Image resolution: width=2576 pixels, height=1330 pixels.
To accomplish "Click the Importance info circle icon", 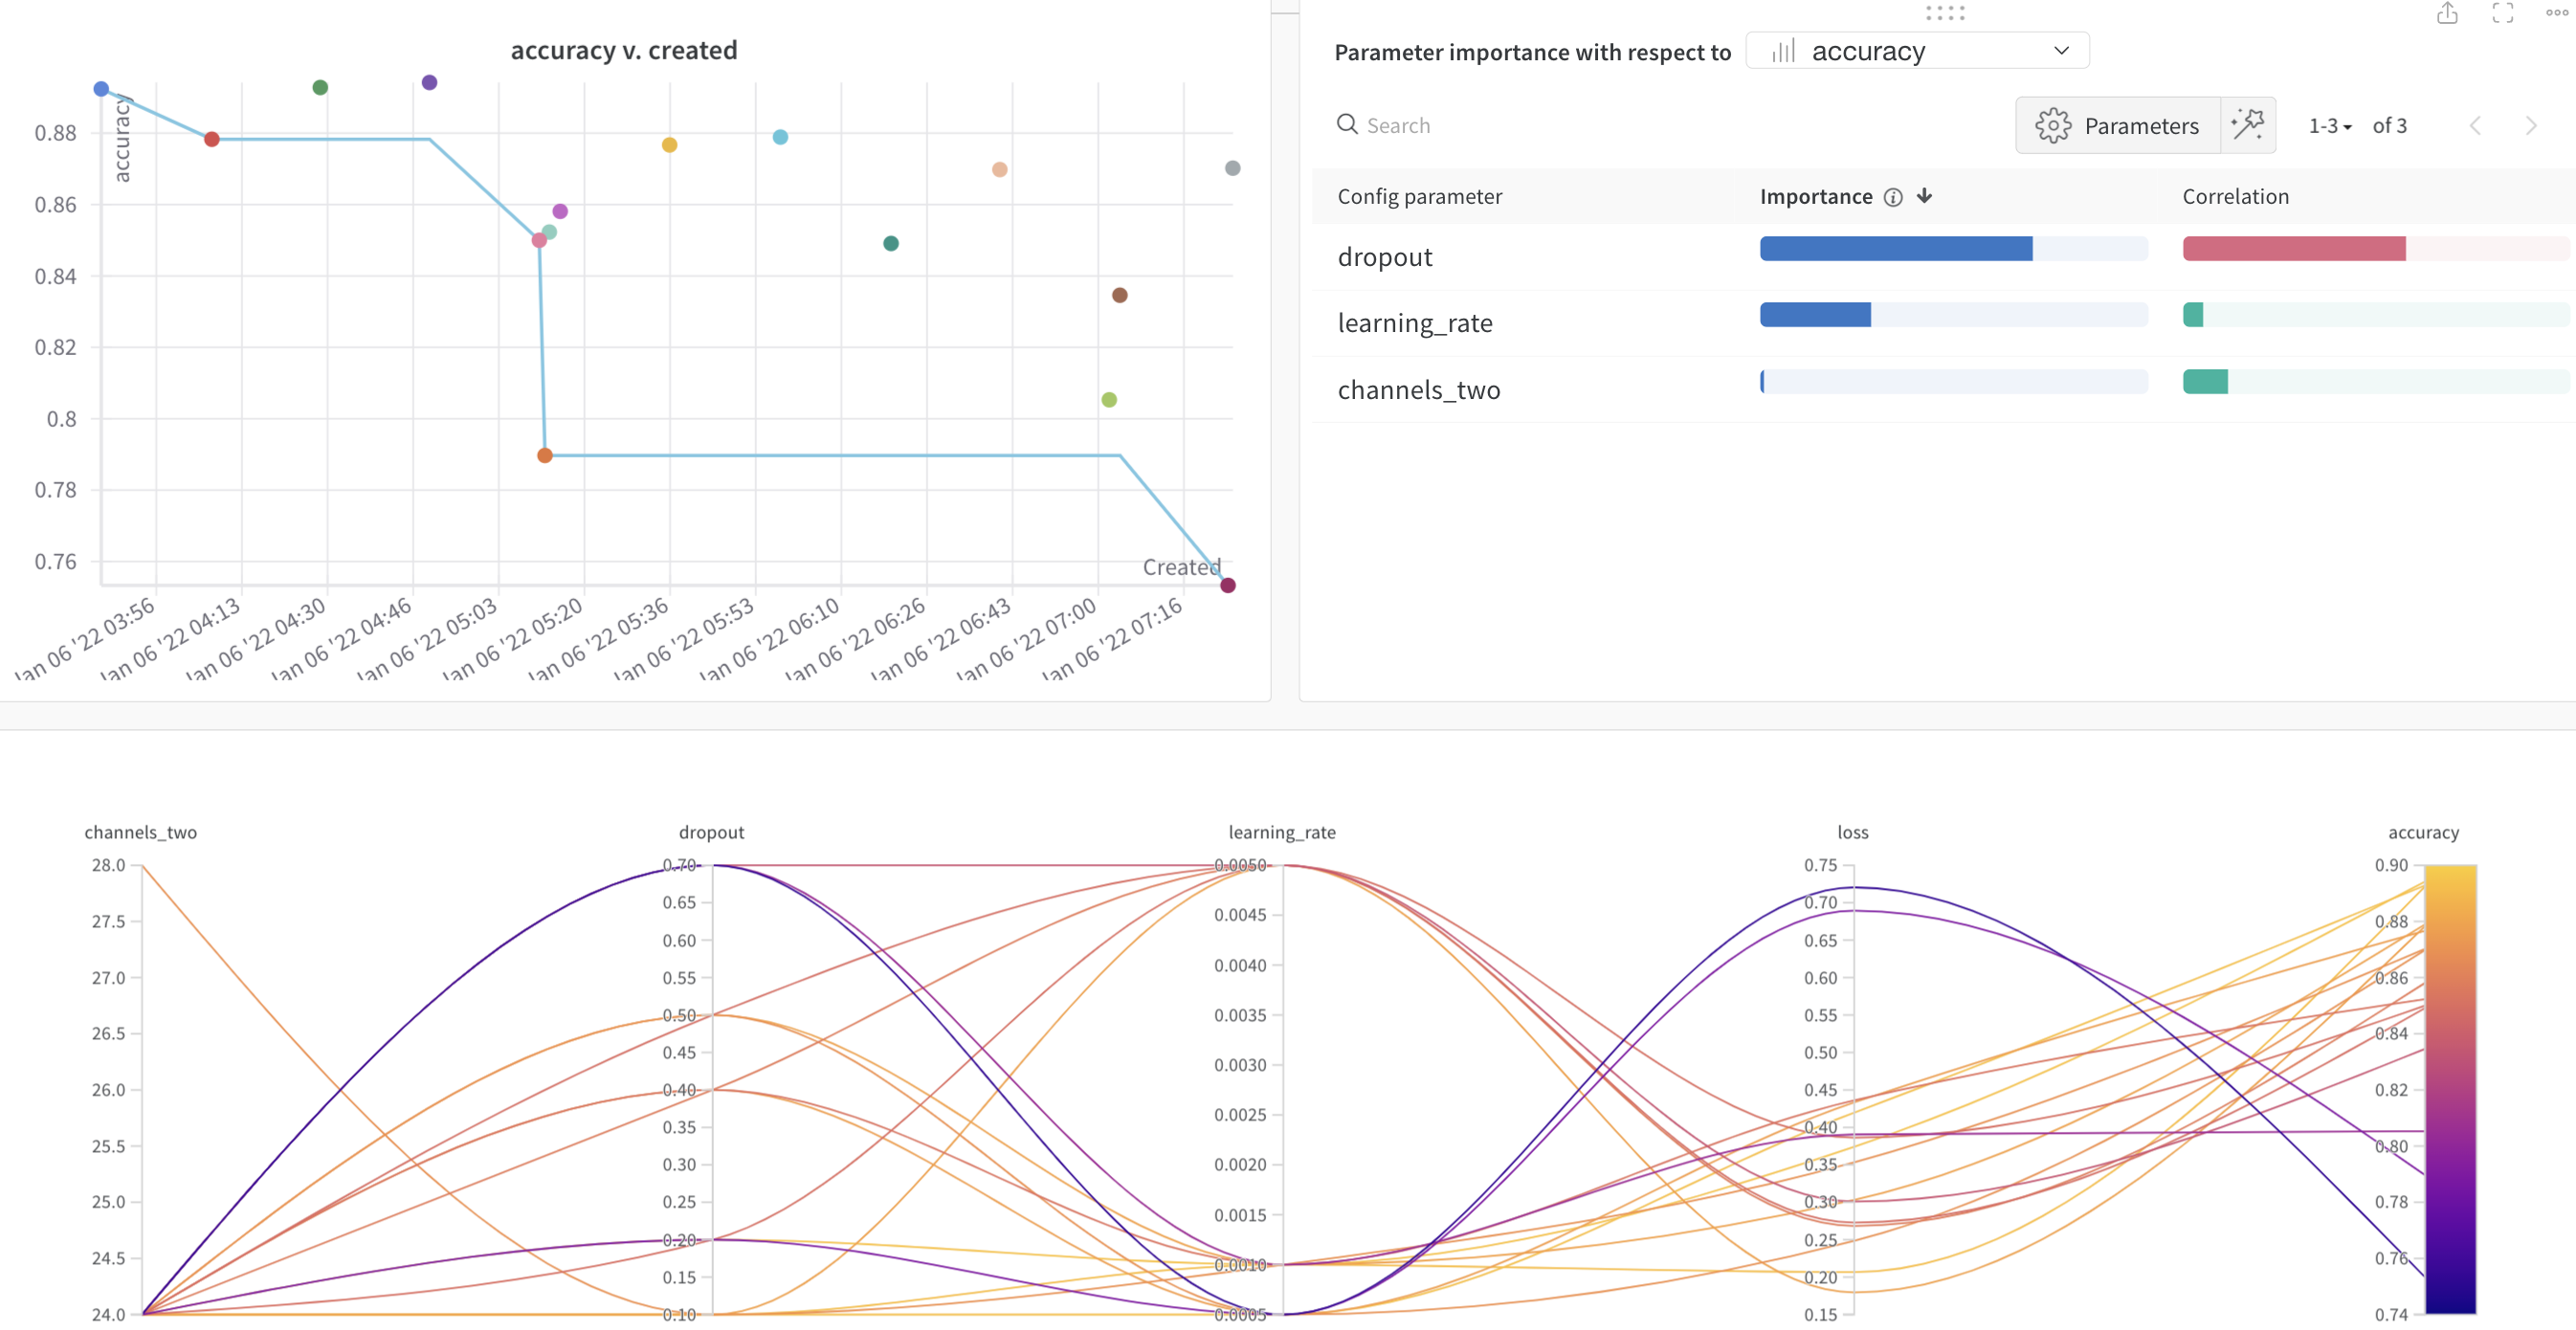I will click(1892, 197).
